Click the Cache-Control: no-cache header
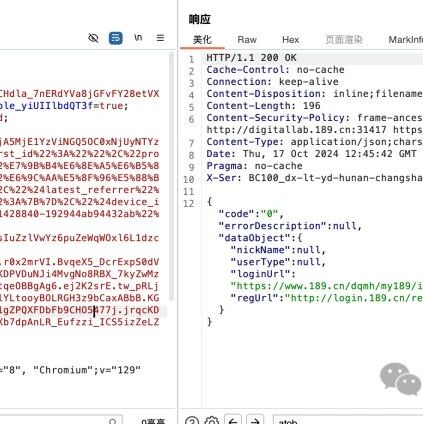This screenshot has height=424, width=423. 275,70
